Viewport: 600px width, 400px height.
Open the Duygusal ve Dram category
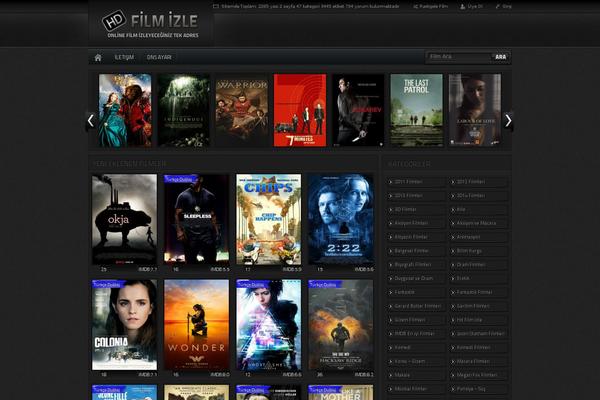pyautogui.click(x=416, y=278)
